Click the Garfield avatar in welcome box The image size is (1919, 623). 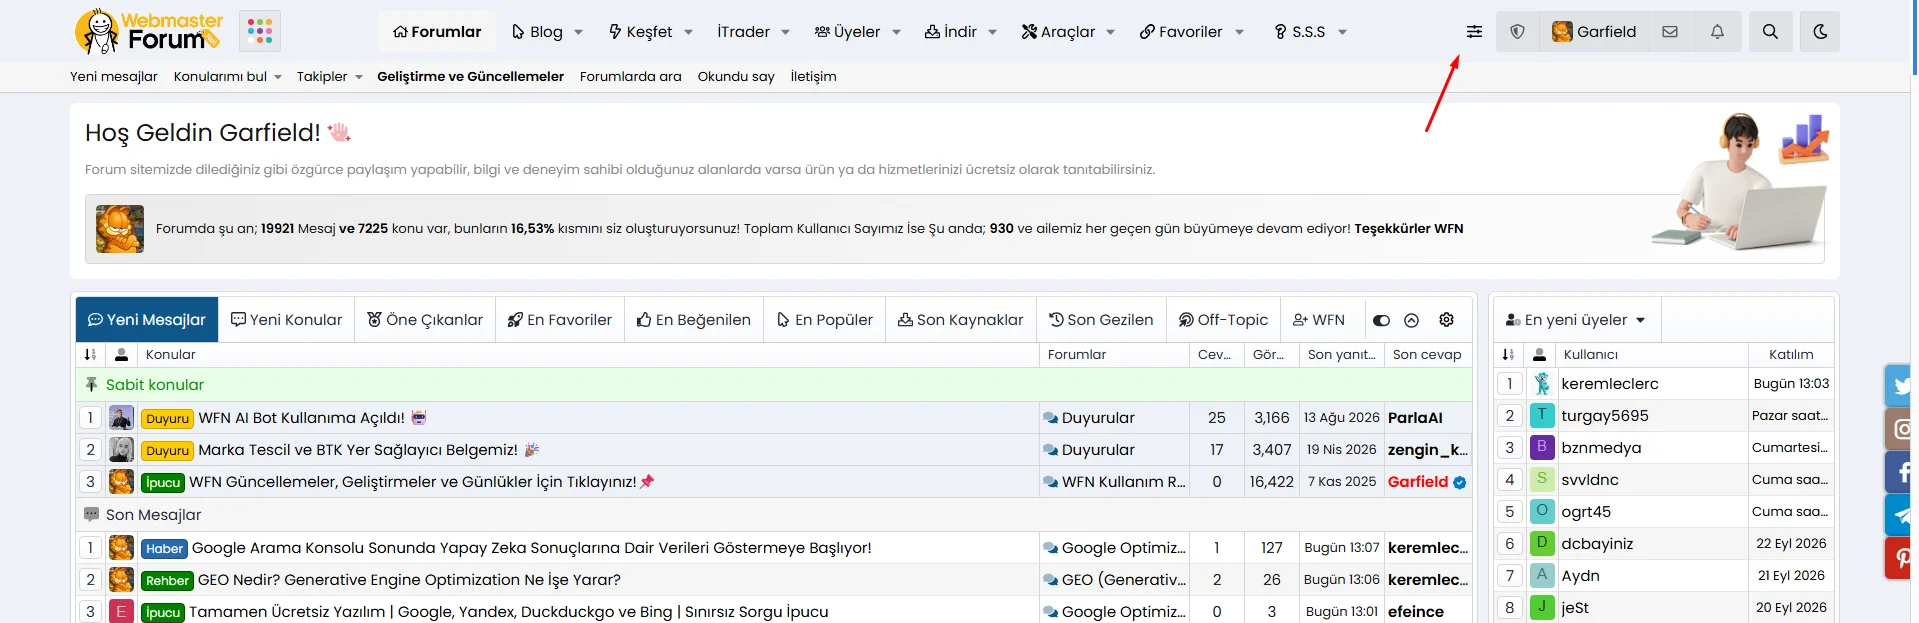click(x=120, y=229)
